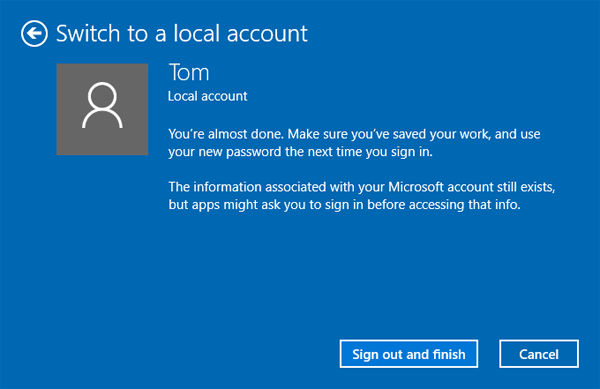Go back using the circled arrow icon
This screenshot has width=600, height=389.
click(x=34, y=34)
